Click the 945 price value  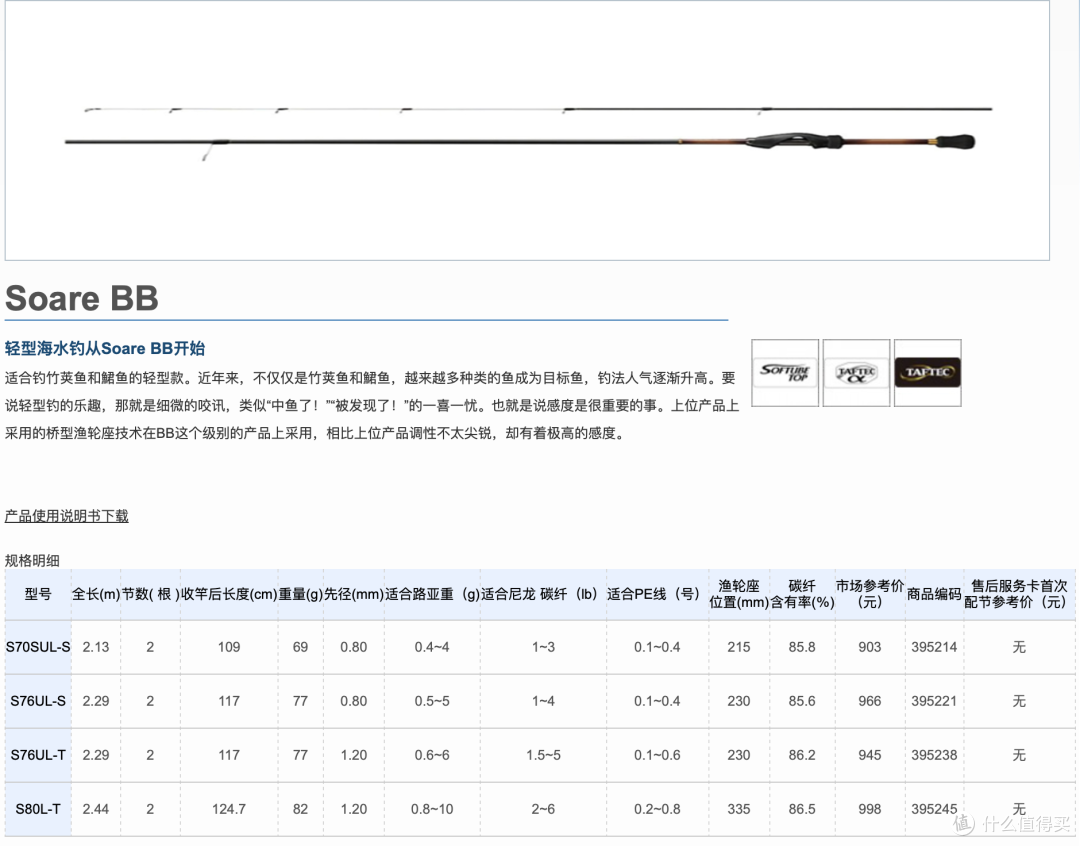870,755
